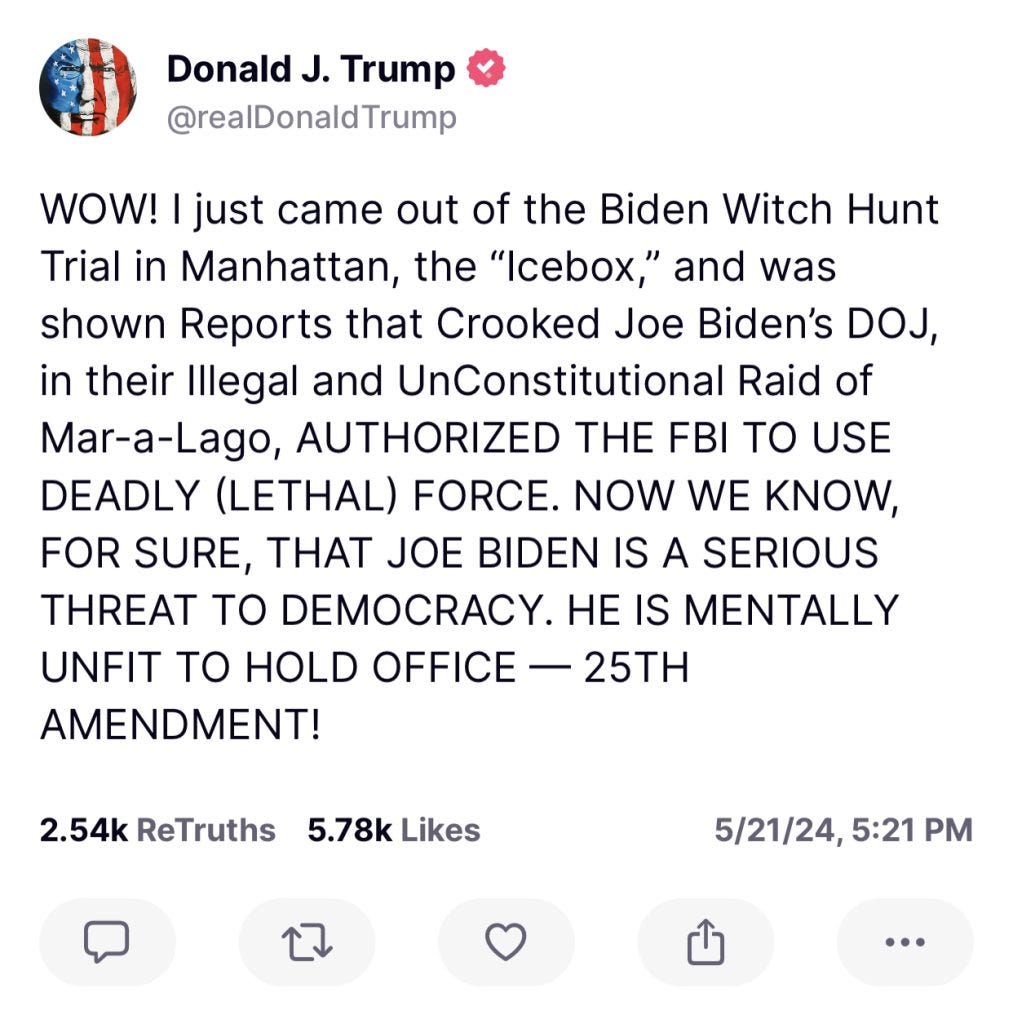Tap the ReTruth arrows icon
1013x1024 pixels.
(x=307, y=941)
